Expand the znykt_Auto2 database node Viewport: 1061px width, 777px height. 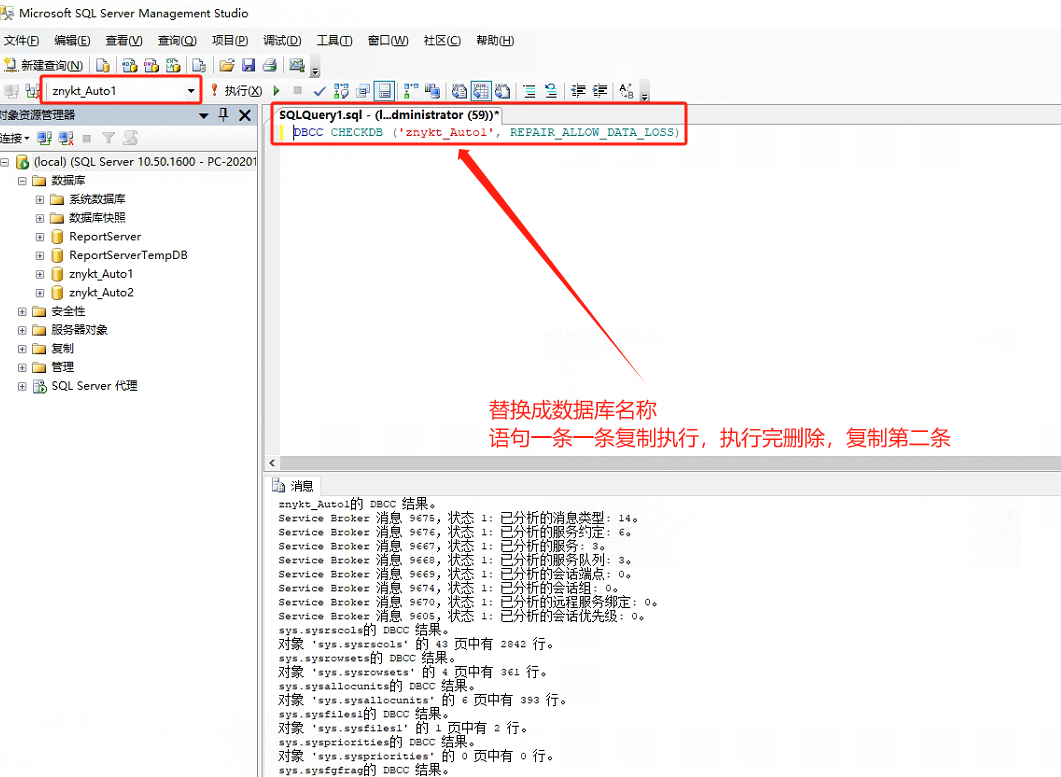pyautogui.click(x=40, y=293)
